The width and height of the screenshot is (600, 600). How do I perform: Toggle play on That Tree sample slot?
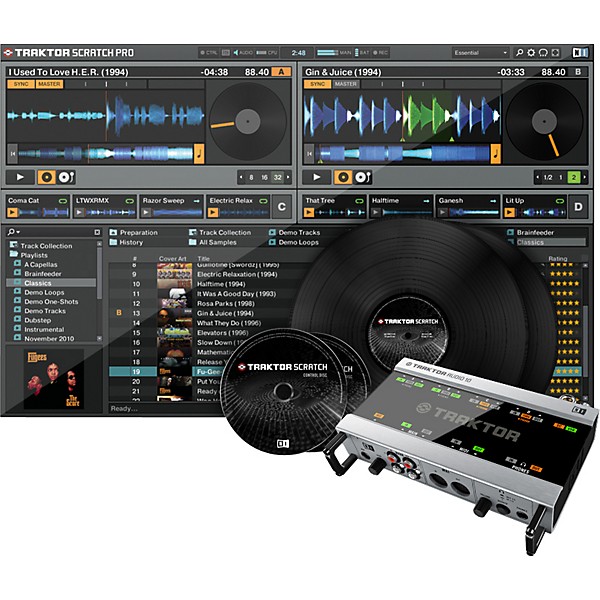pyautogui.click(x=310, y=213)
